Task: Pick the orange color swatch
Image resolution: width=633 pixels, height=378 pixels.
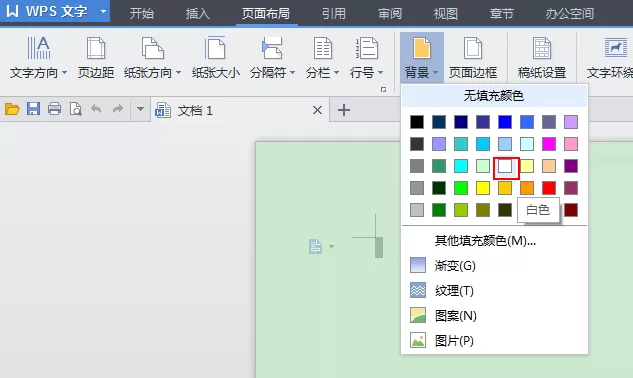Action: coord(527,188)
